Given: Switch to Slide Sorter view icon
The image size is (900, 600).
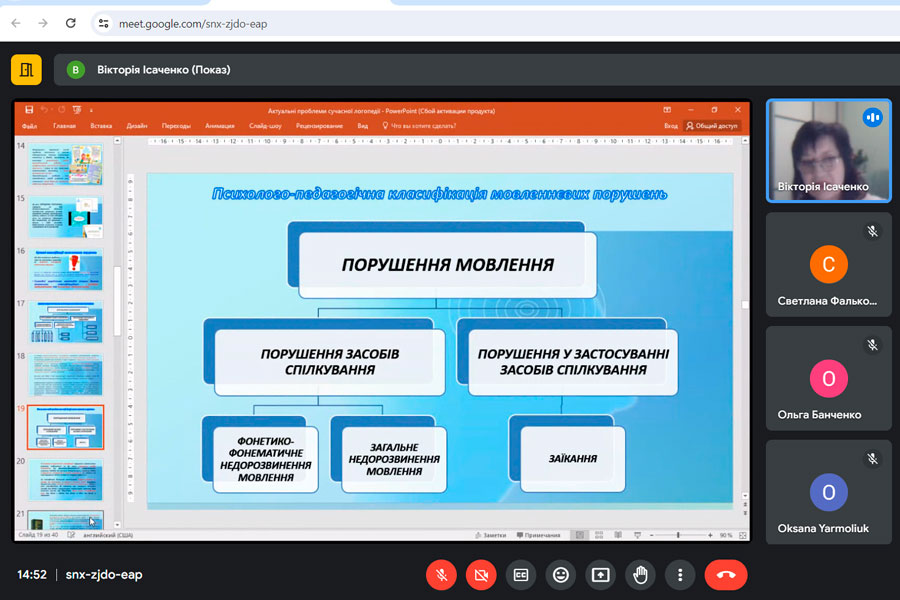Looking at the screenshot, I should tap(599, 535).
